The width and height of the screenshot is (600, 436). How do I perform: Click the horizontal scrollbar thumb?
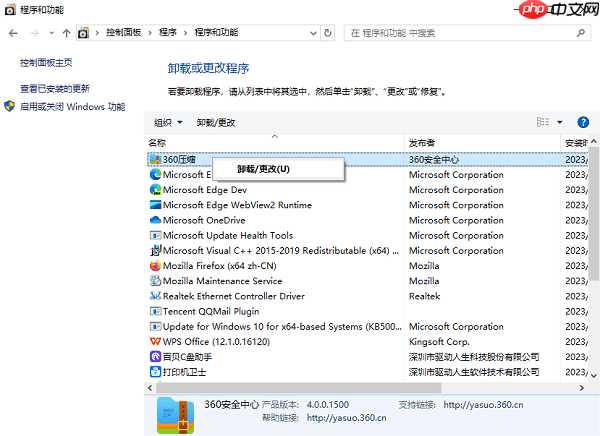[298, 388]
